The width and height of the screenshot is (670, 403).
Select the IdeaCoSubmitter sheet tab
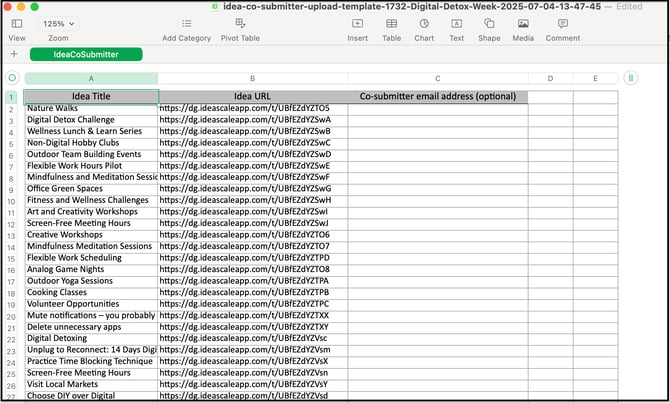(x=85, y=54)
